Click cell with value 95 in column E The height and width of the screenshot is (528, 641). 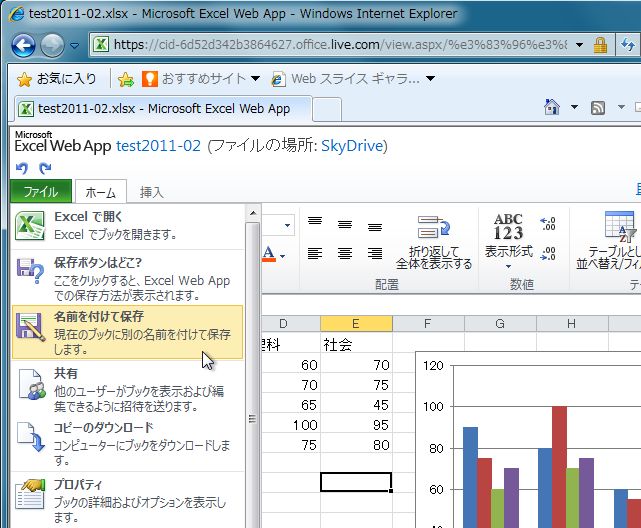click(356, 425)
